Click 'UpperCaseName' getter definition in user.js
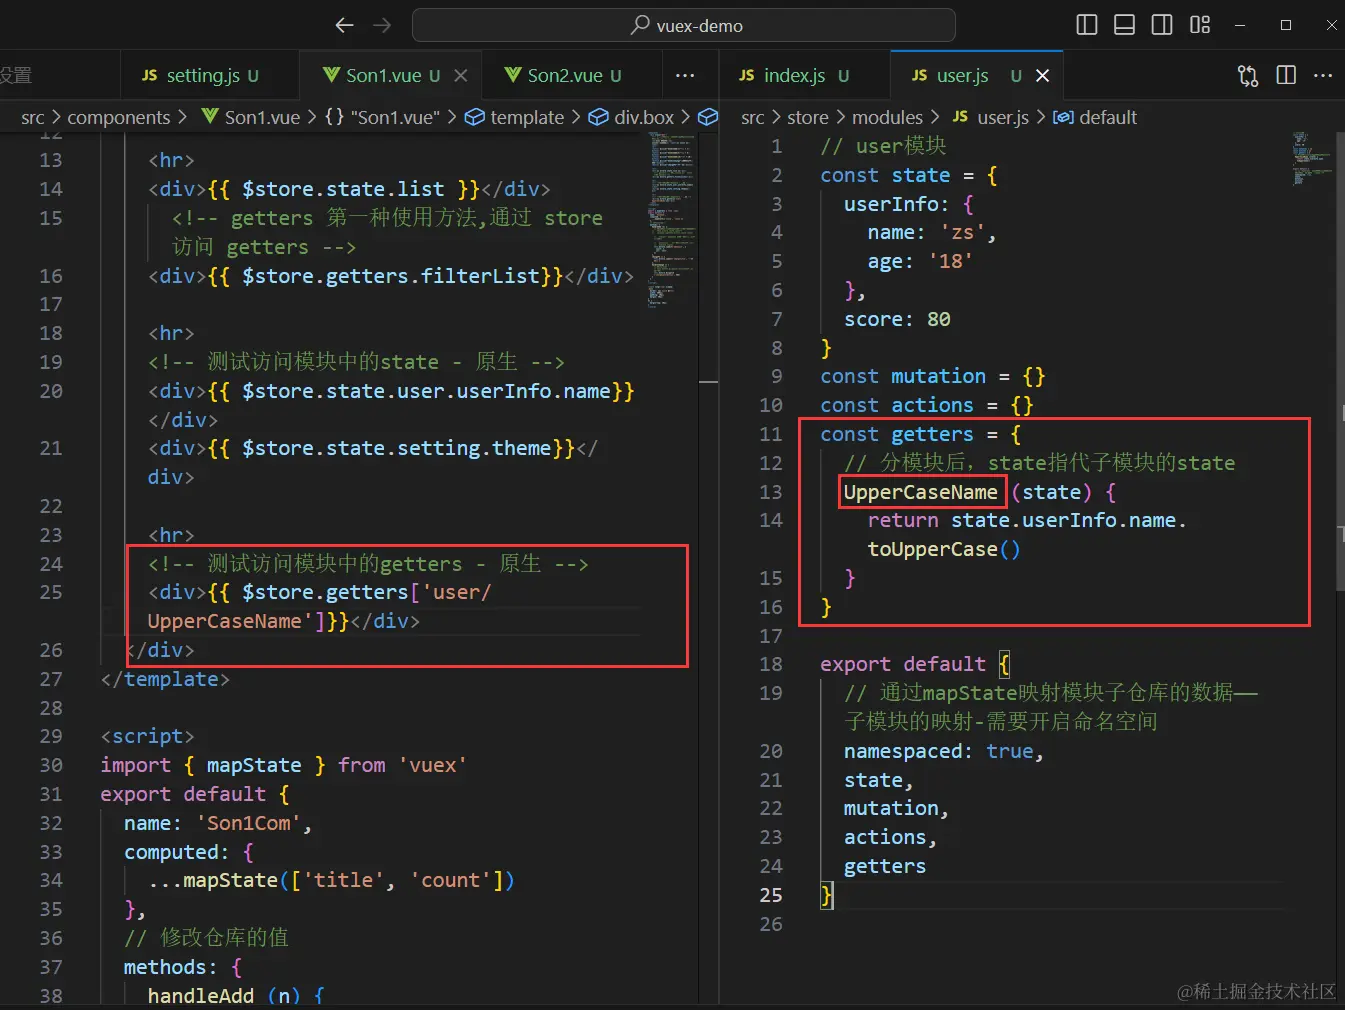 pos(921,492)
